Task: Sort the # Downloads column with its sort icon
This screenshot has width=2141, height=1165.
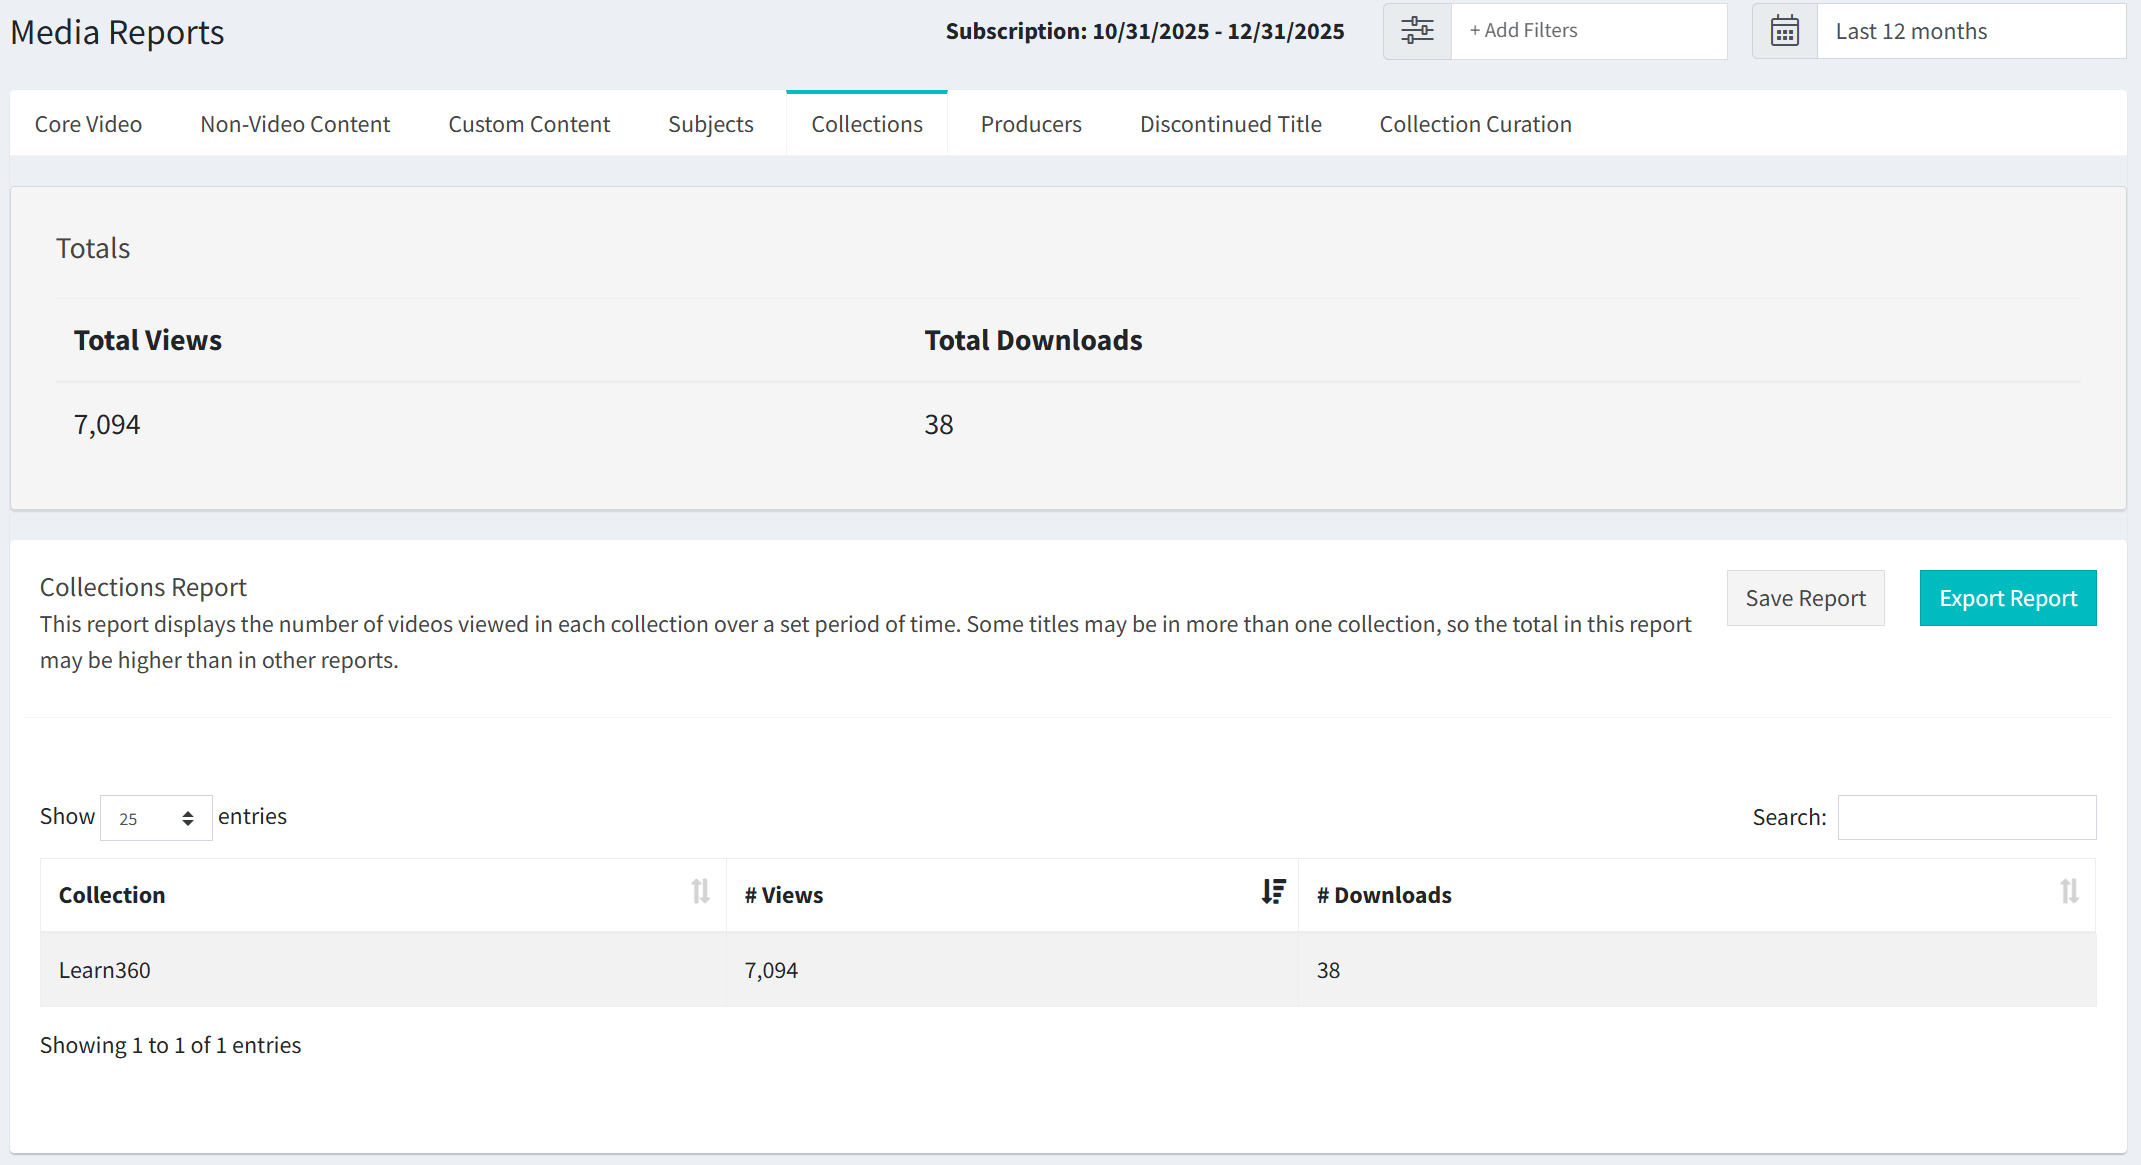Action: 2068,893
